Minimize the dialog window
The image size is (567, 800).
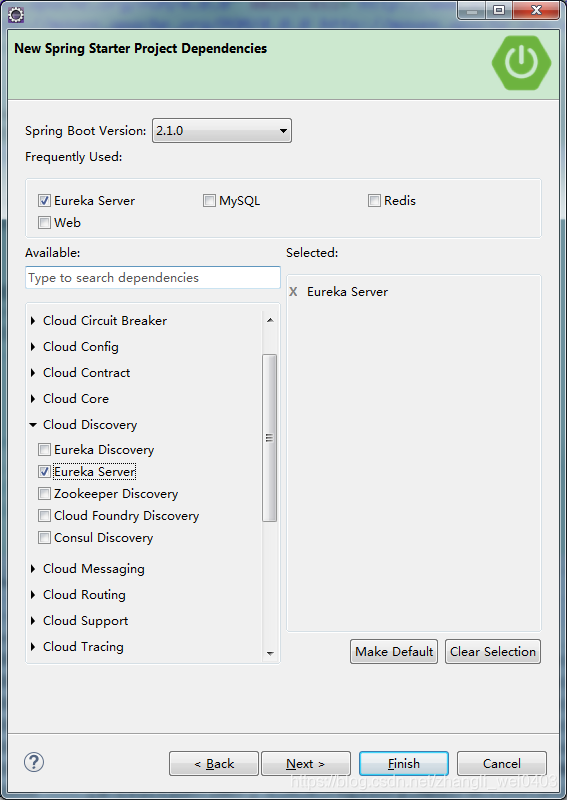pyautogui.click(x=472, y=11)
